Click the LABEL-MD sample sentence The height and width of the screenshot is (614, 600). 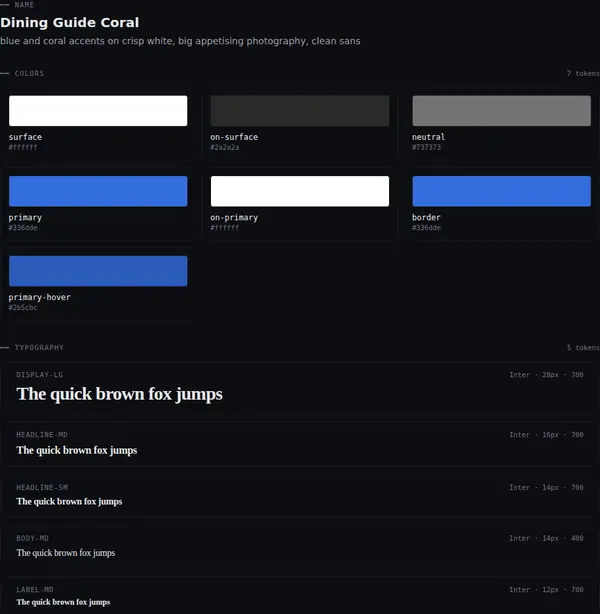pyautogui.click(x=63, y=602)
